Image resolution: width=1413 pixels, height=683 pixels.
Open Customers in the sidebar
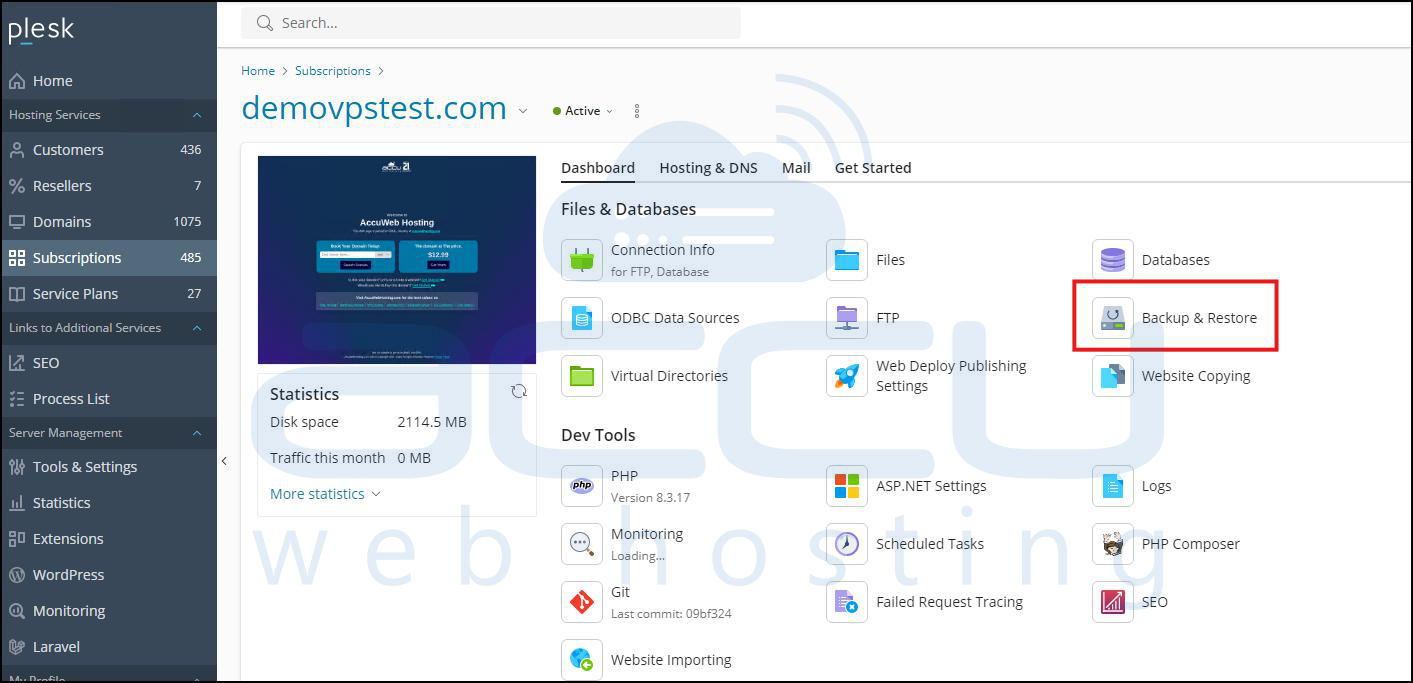pyautogui.click(x=108, y=150)
